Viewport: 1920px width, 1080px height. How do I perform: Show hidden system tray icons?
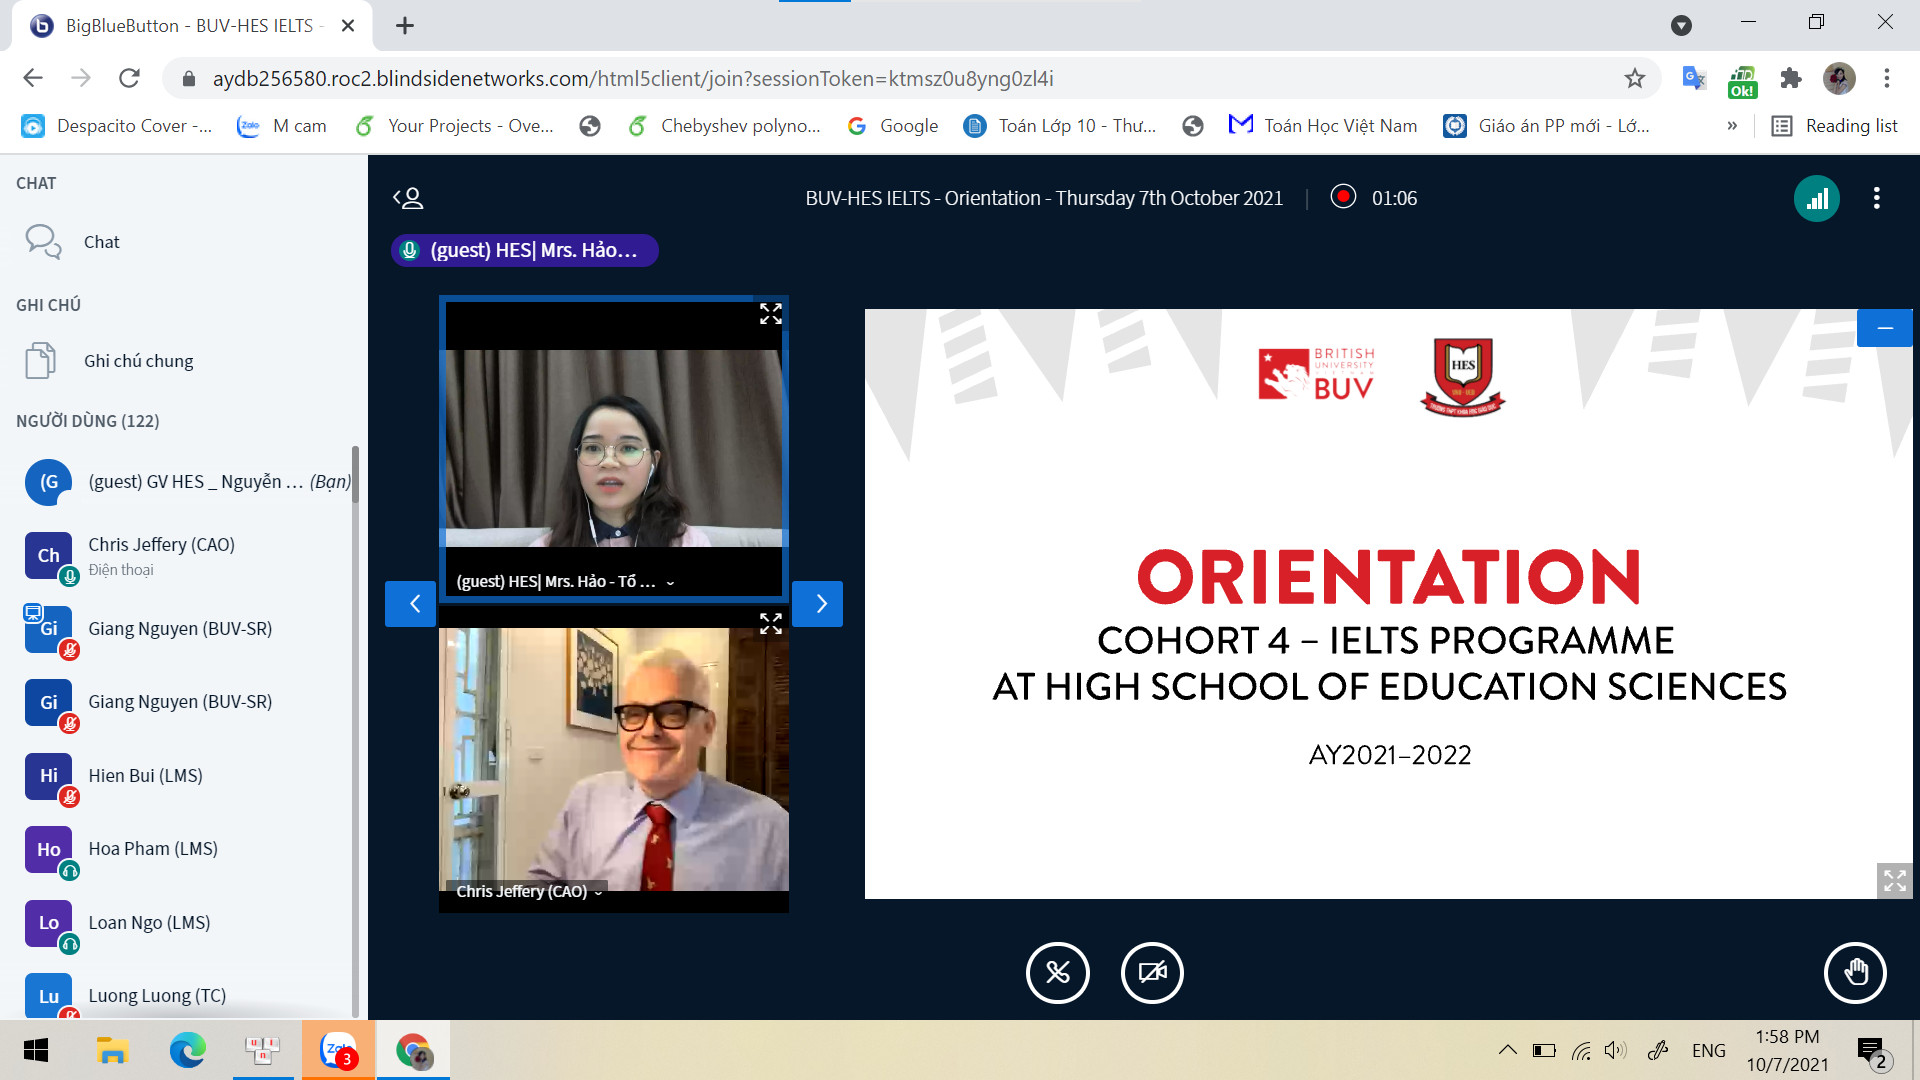1507,1050
